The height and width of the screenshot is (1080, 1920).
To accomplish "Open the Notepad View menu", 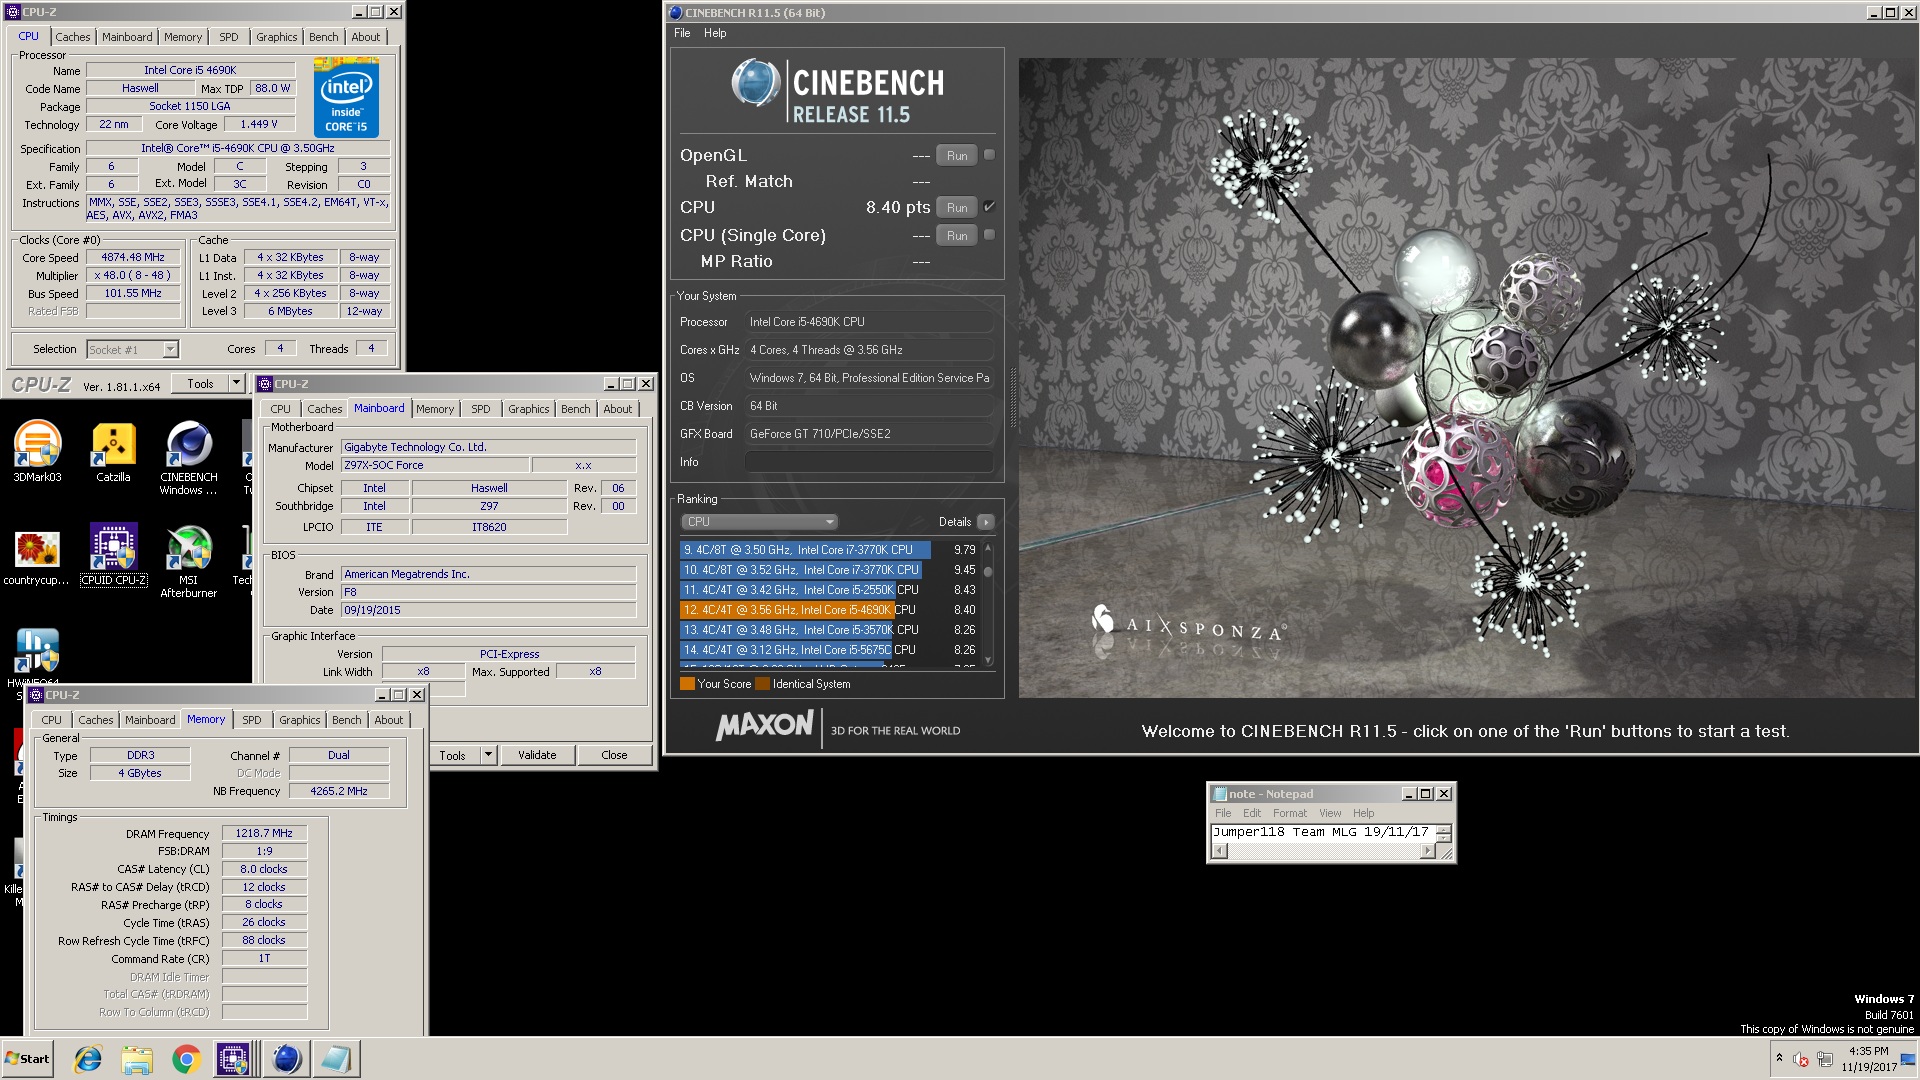I will (x=1330, y=813).
